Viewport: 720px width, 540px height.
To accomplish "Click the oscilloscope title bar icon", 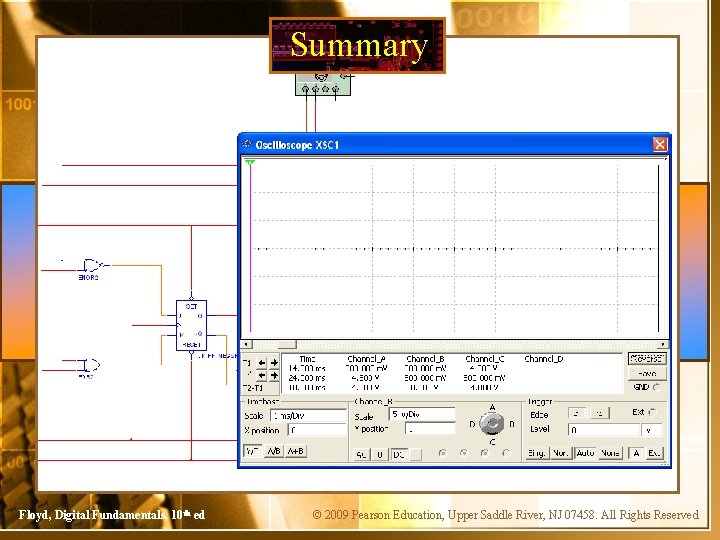I will click(247, 144).
